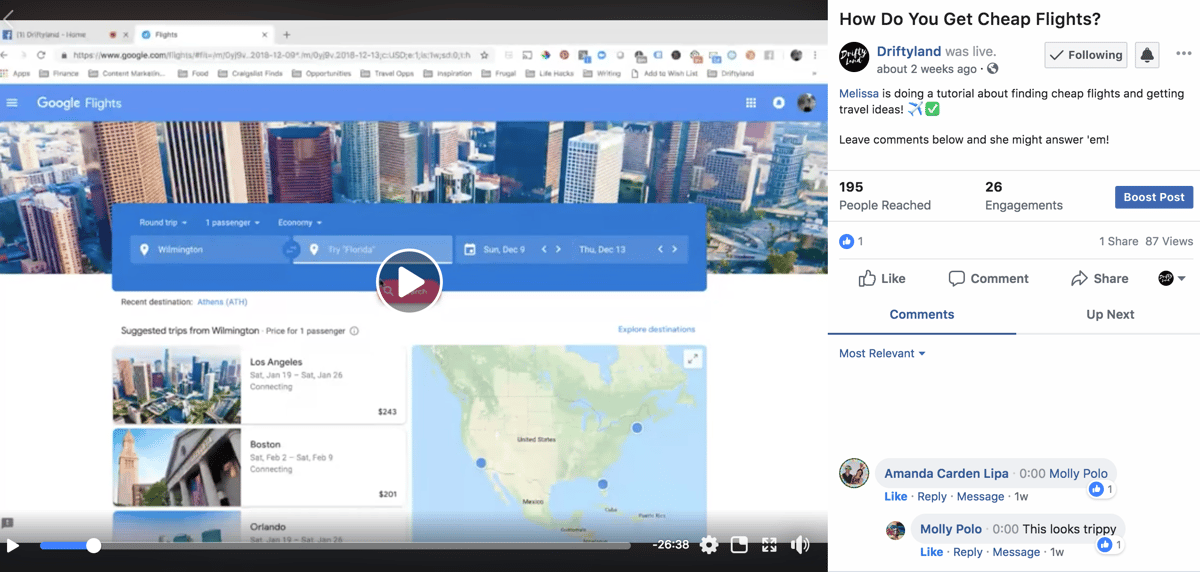
Task: Click the Share button under the post
Action: [x=1099, y=279]
